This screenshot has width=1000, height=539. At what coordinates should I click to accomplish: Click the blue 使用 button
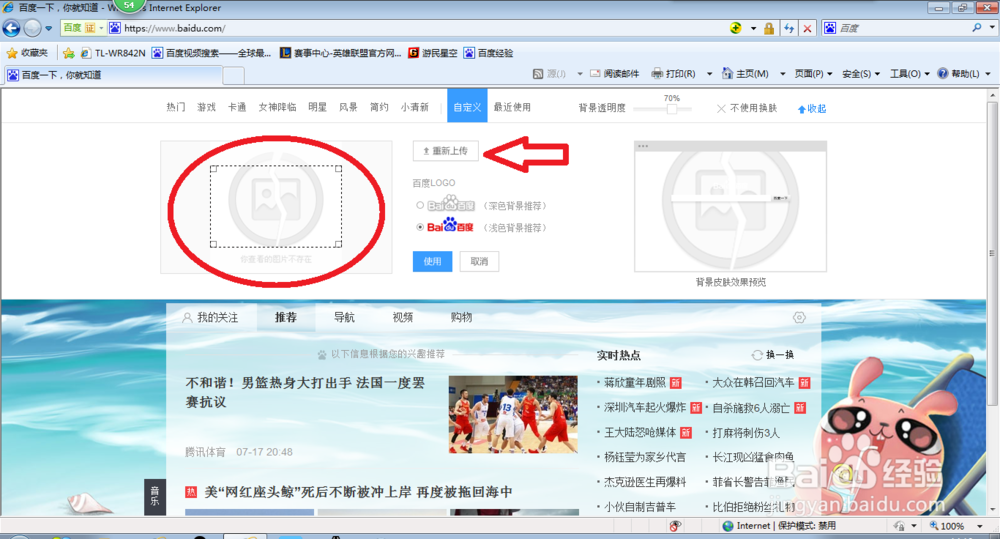coord(432,262)
